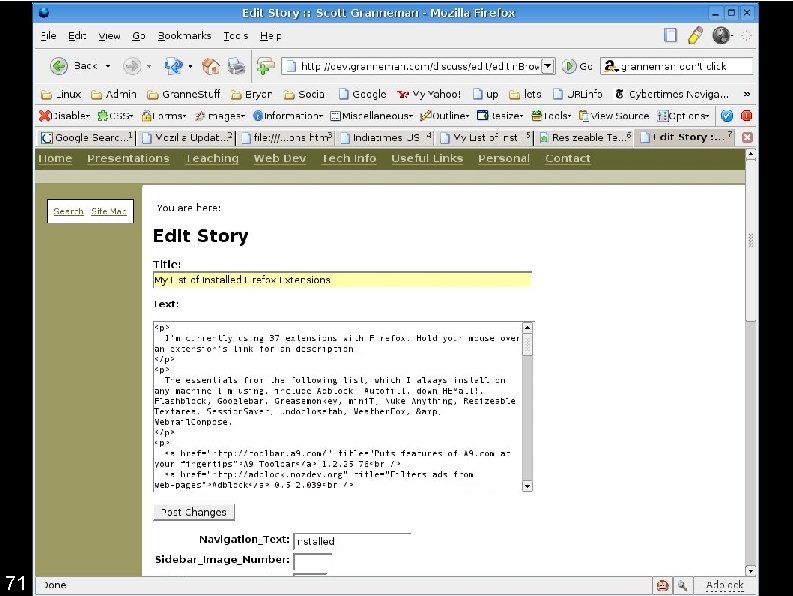Screen dimensions: 793x596
Task: Open the Bryan bookmarks folder
Action: click(251, 94)
